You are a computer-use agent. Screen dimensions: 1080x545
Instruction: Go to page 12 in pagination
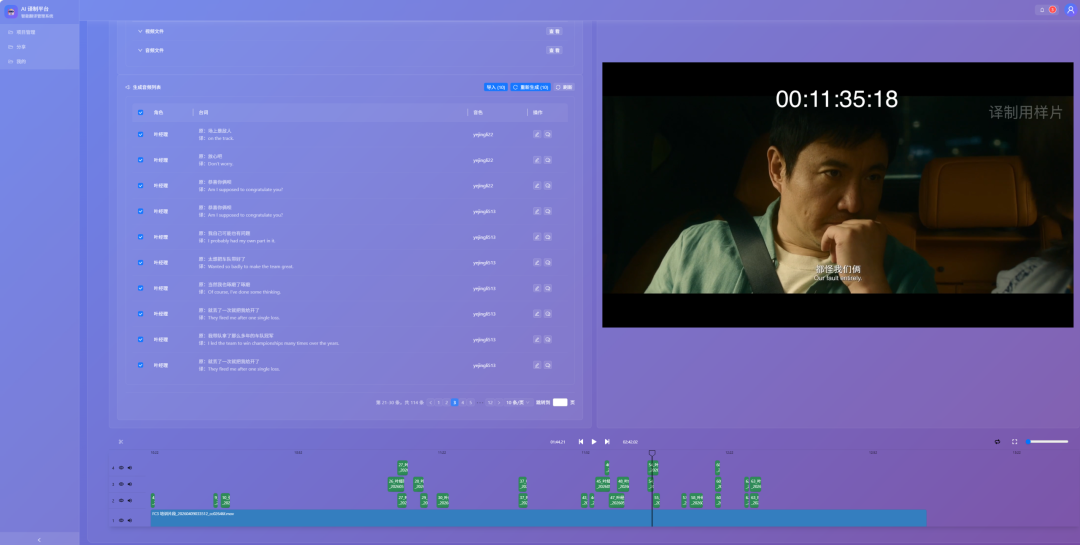pos(490,402)
